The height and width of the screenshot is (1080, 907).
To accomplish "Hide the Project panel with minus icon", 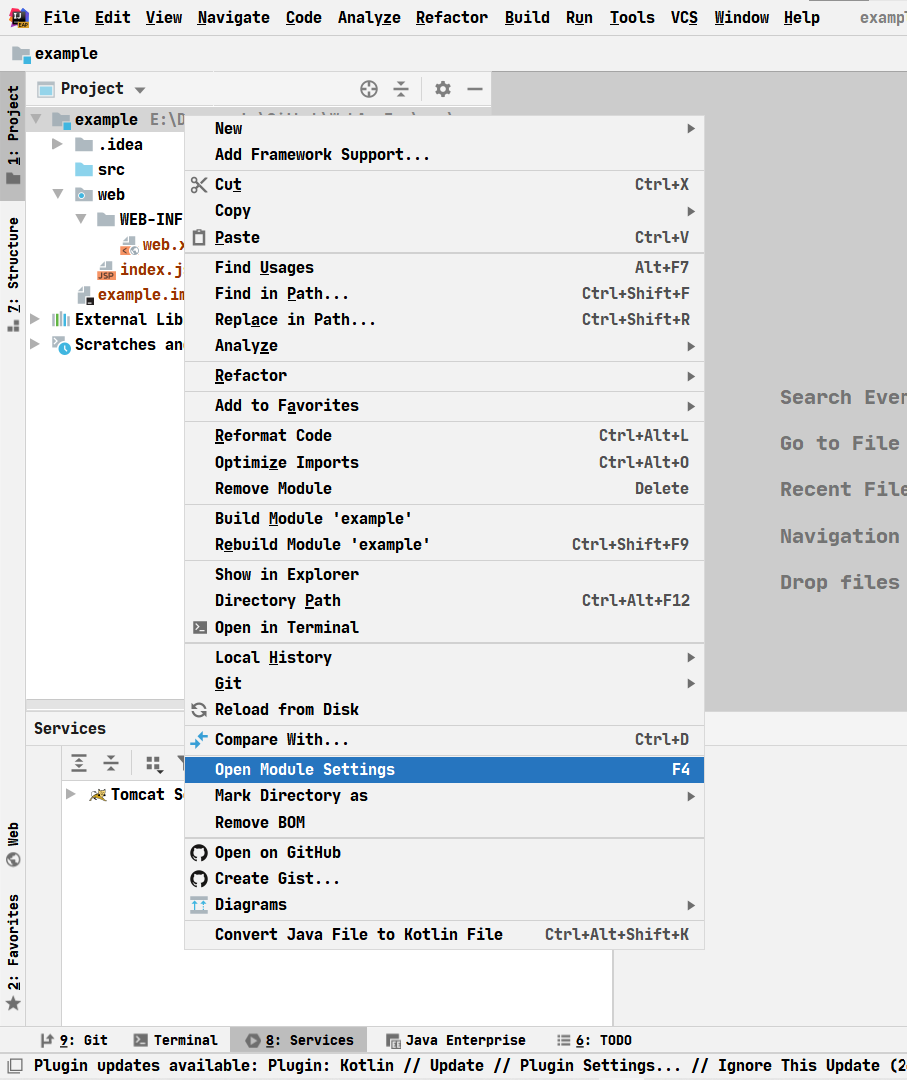I will tap(475, 89).
